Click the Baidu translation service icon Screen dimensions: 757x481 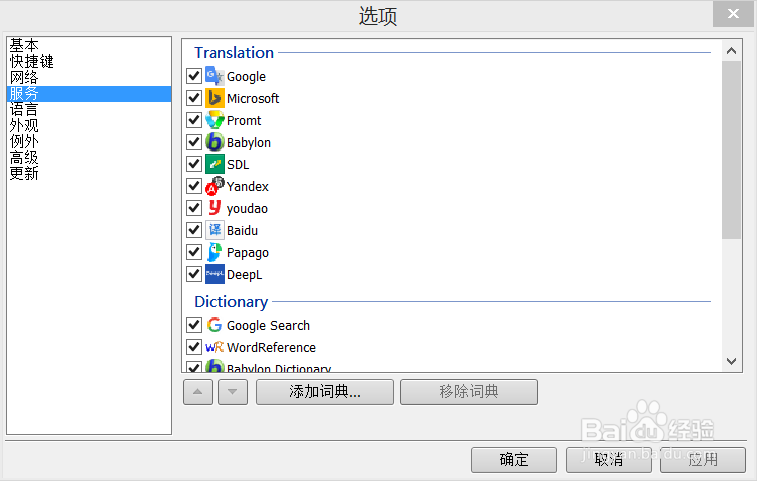pos(215,230)
